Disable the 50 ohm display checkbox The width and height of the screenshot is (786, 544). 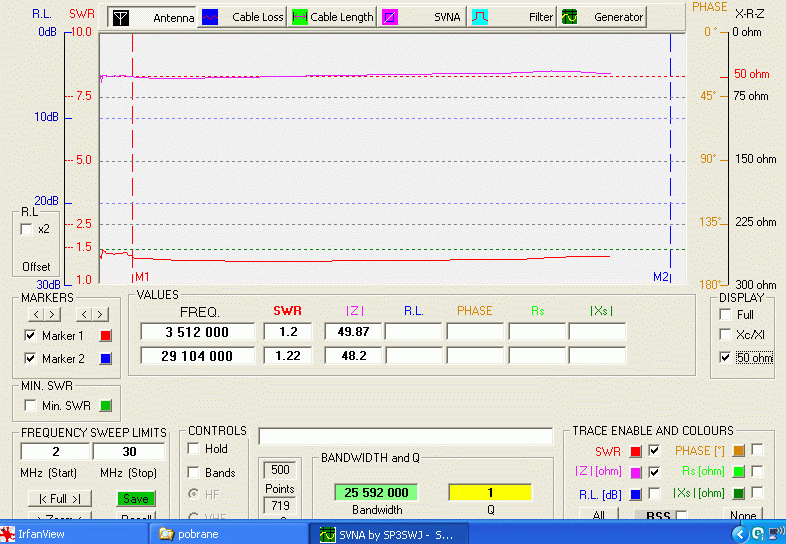point(725,357)
